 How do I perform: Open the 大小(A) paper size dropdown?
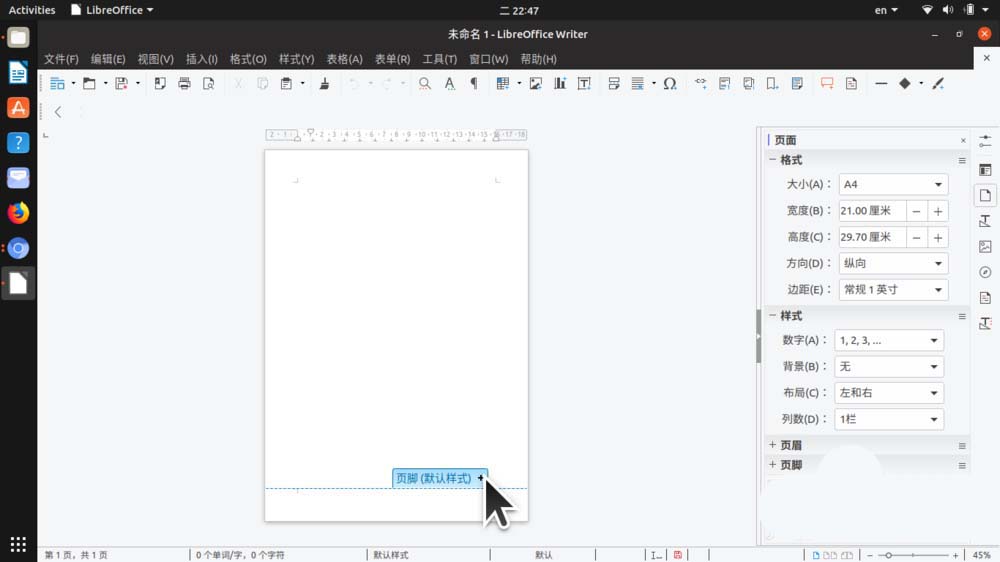click(892, 185)
